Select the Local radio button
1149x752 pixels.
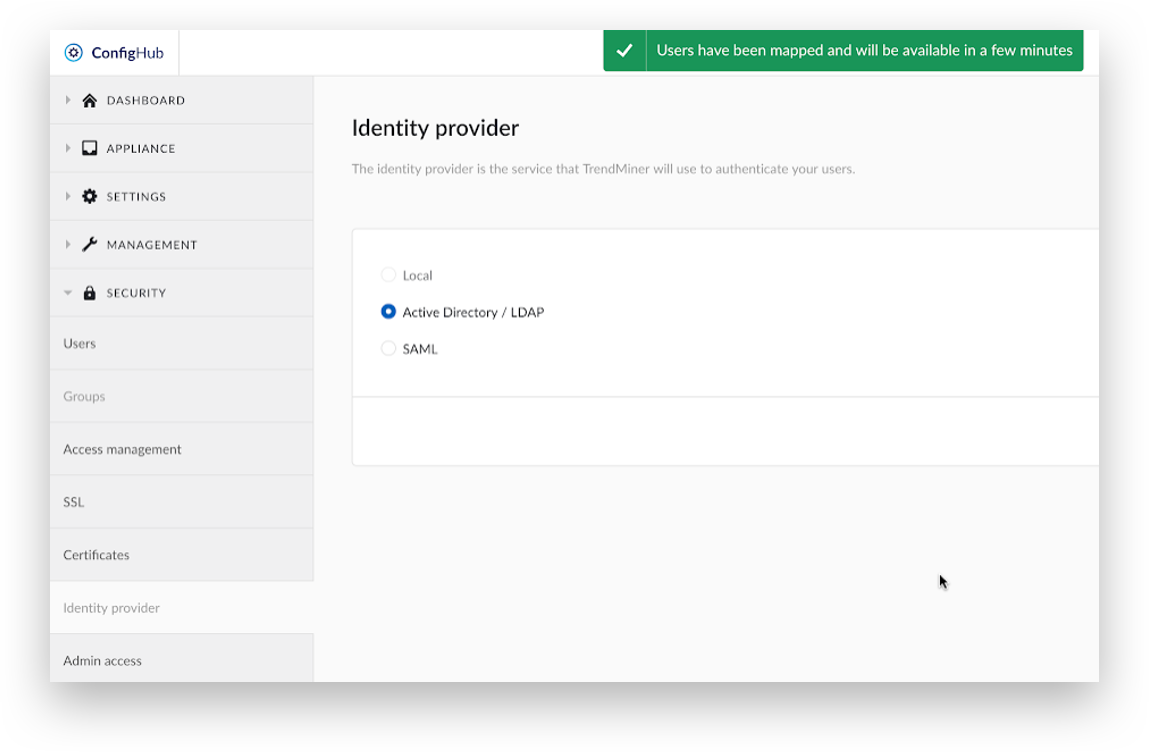(x=388, y=275)
